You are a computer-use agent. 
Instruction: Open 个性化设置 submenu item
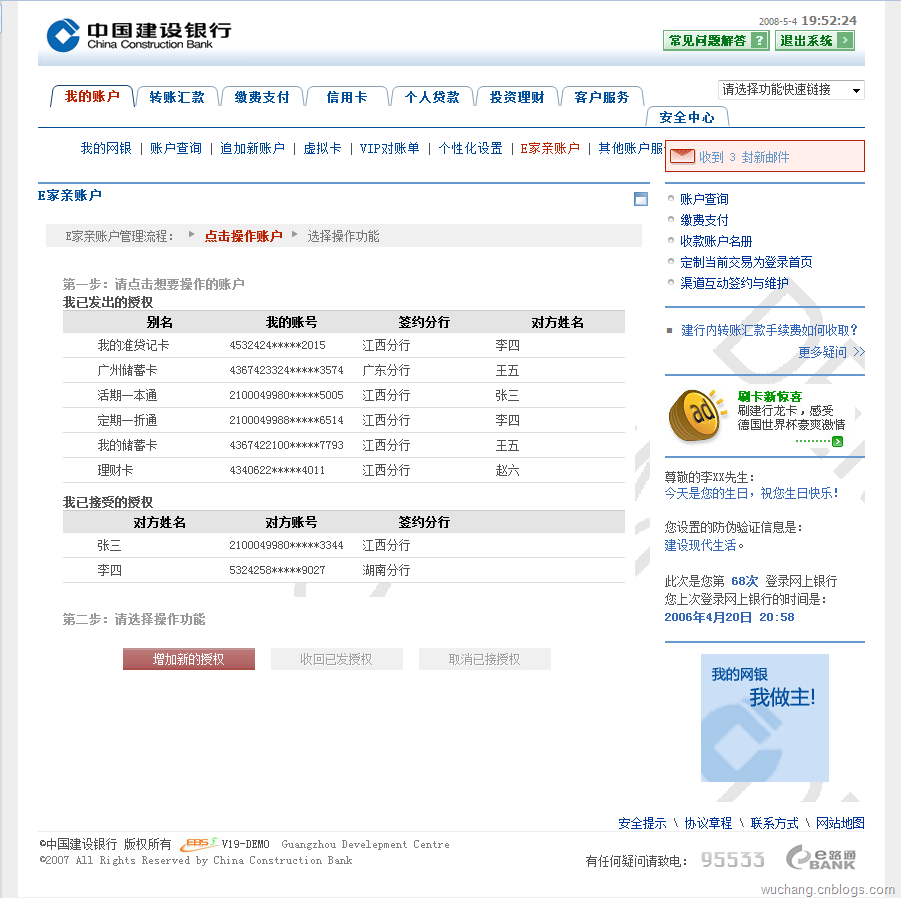pos(471,148)
